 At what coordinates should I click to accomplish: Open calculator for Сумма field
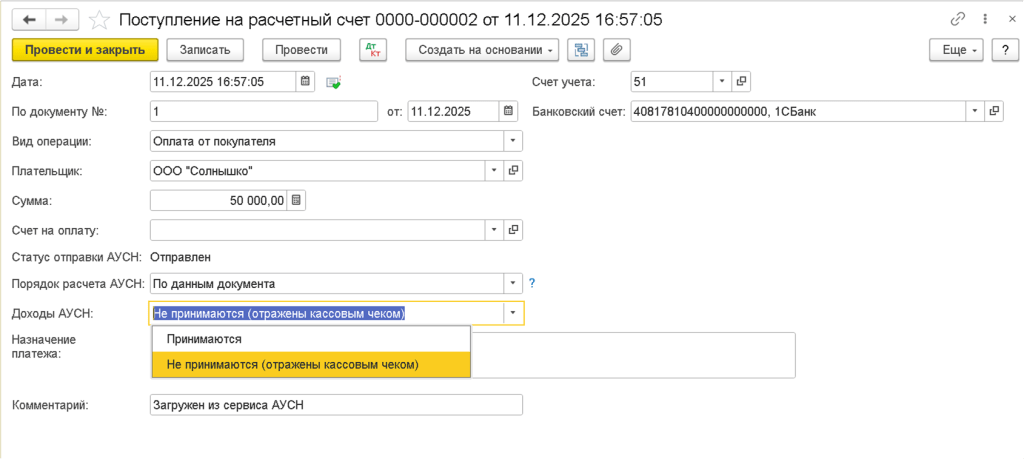(x=297, y=201)
